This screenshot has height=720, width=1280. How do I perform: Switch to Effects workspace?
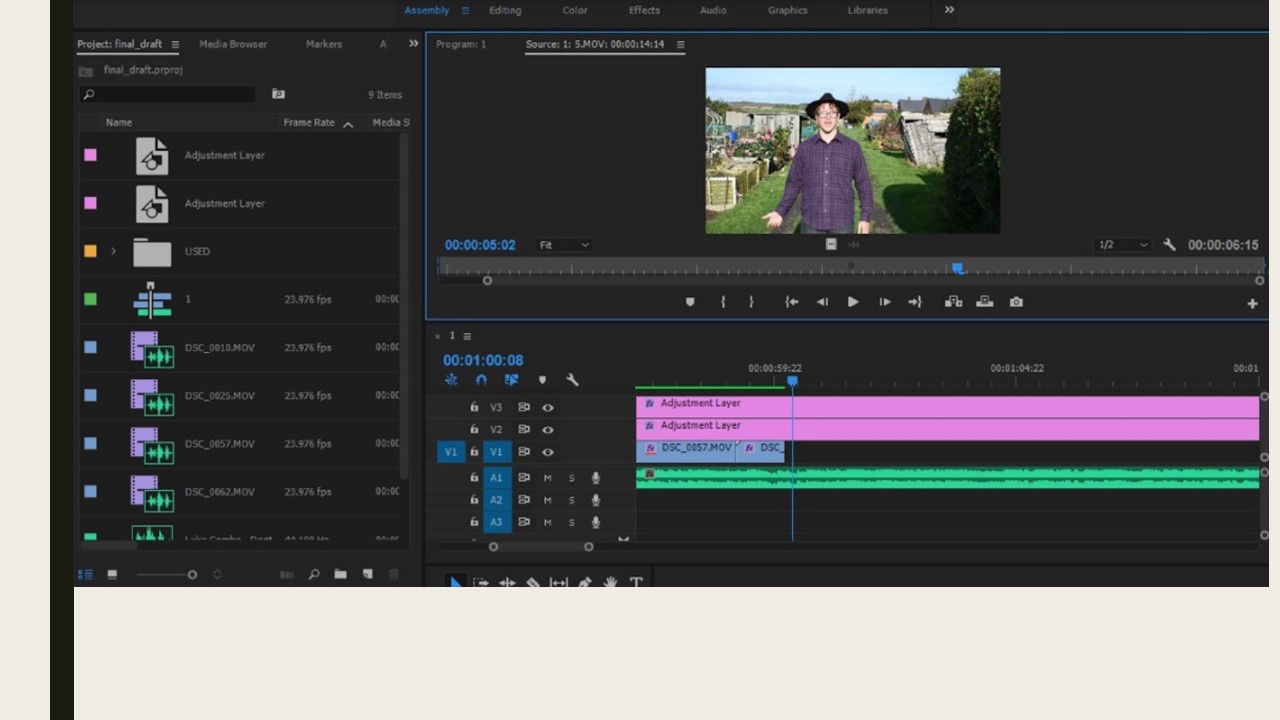(644, 10)
